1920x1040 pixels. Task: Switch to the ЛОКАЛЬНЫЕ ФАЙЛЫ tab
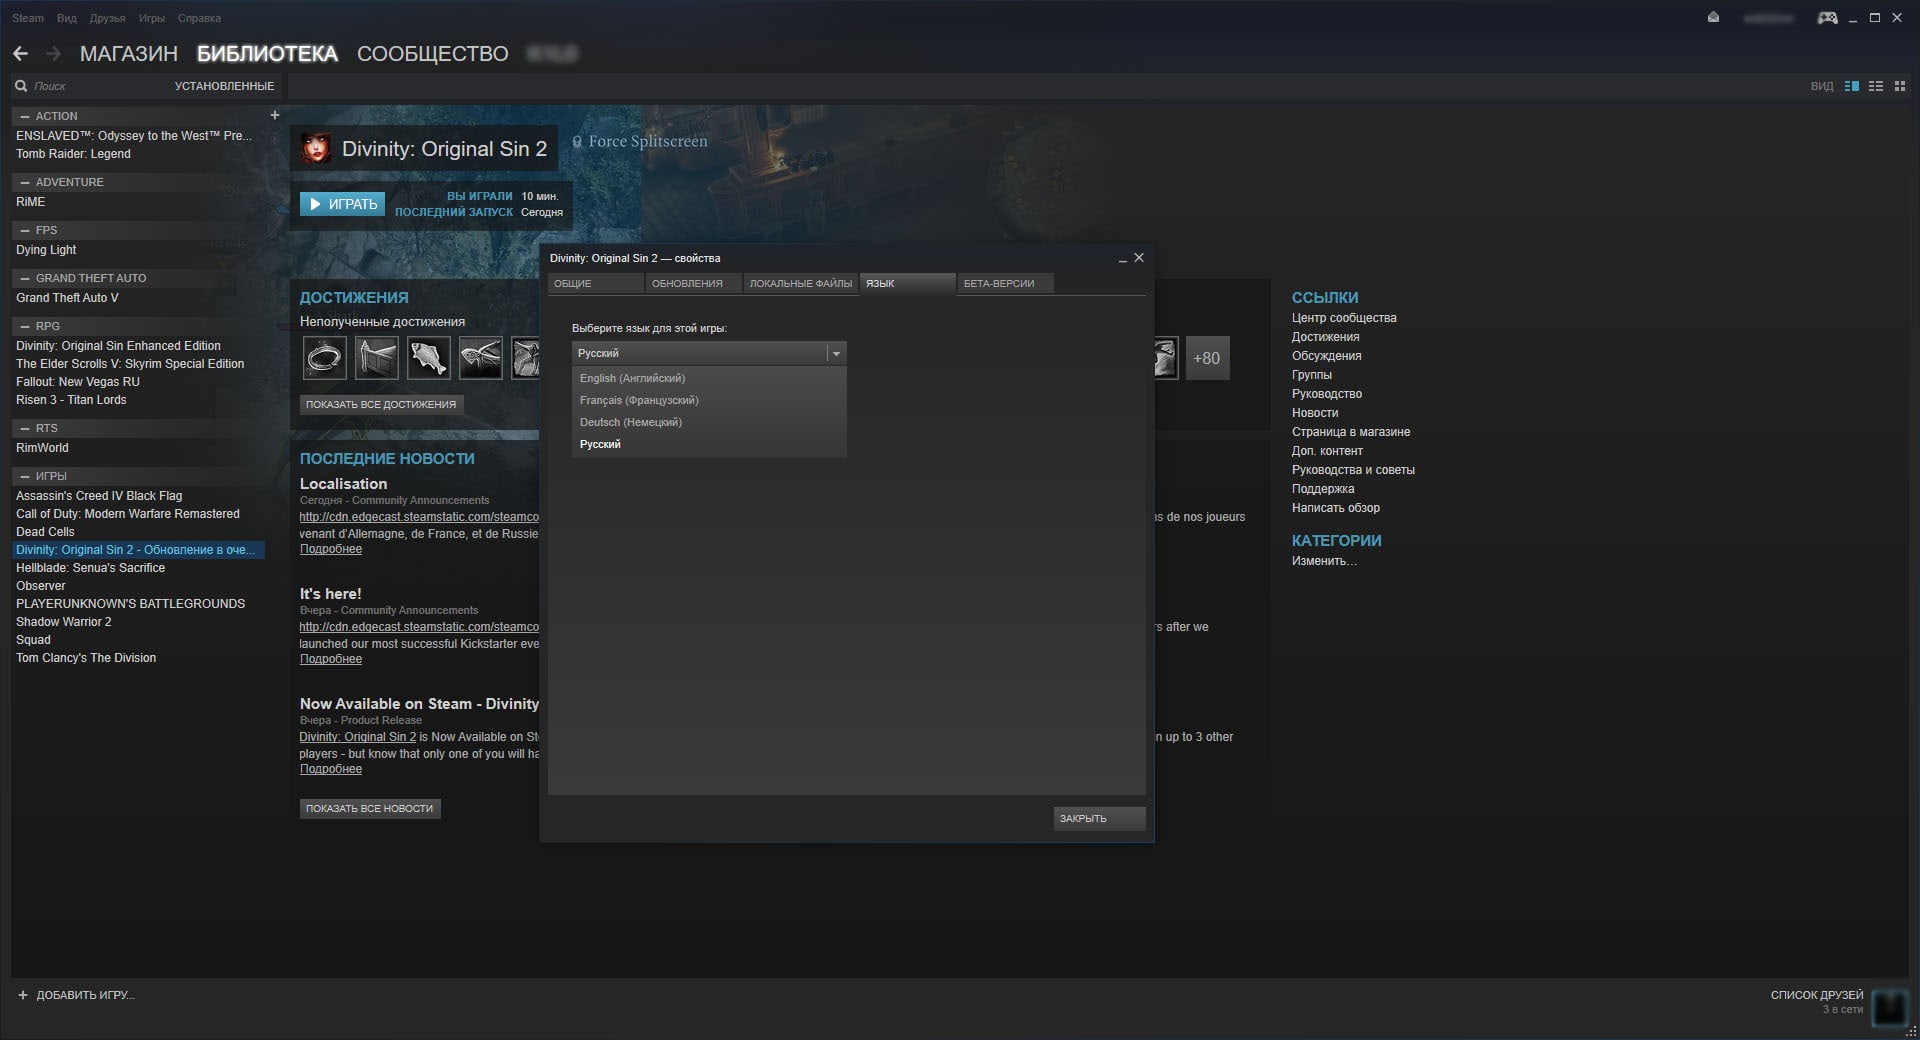click(801, 284)
